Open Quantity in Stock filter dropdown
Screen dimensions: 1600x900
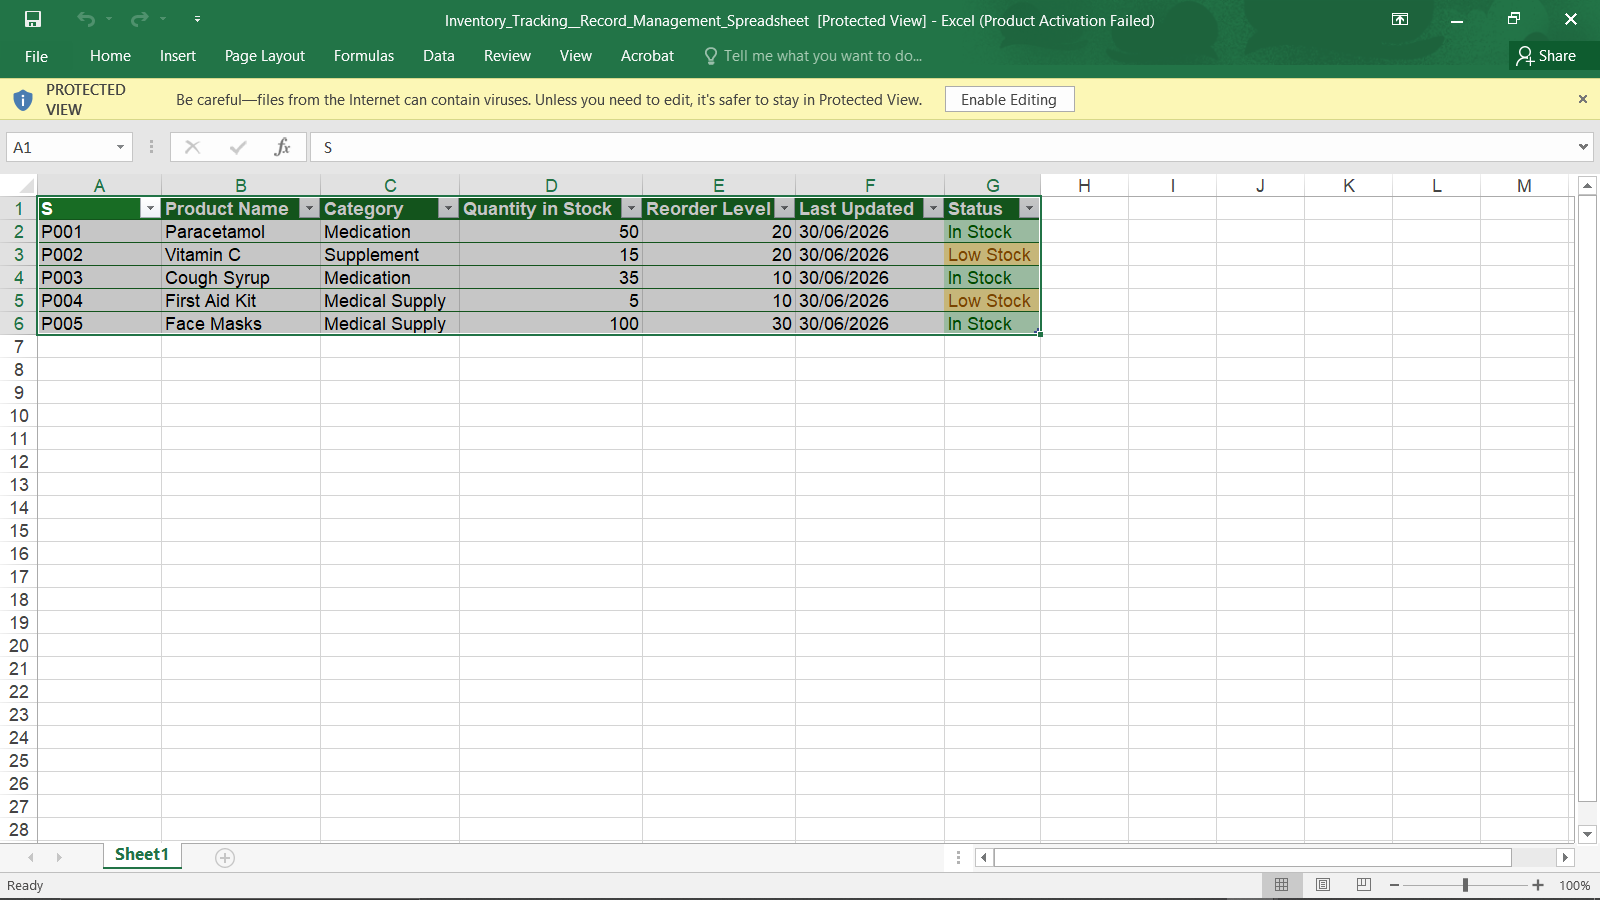(631, 208)
